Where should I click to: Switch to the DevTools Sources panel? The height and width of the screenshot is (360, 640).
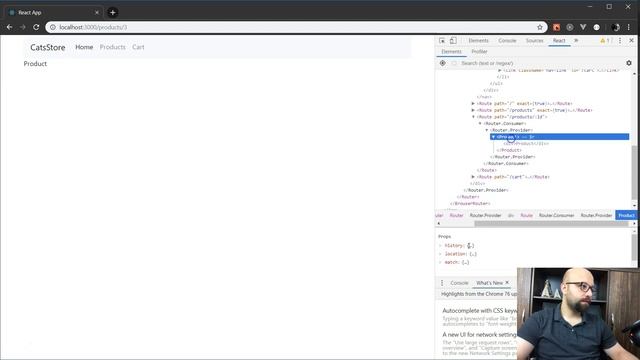point(535,40)
